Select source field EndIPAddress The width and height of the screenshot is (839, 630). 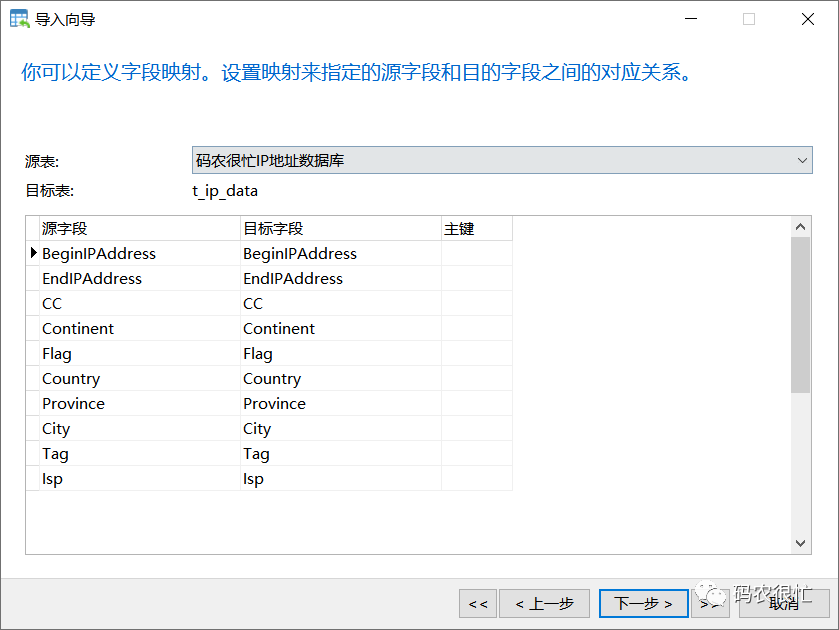click(x=140, y=278)
